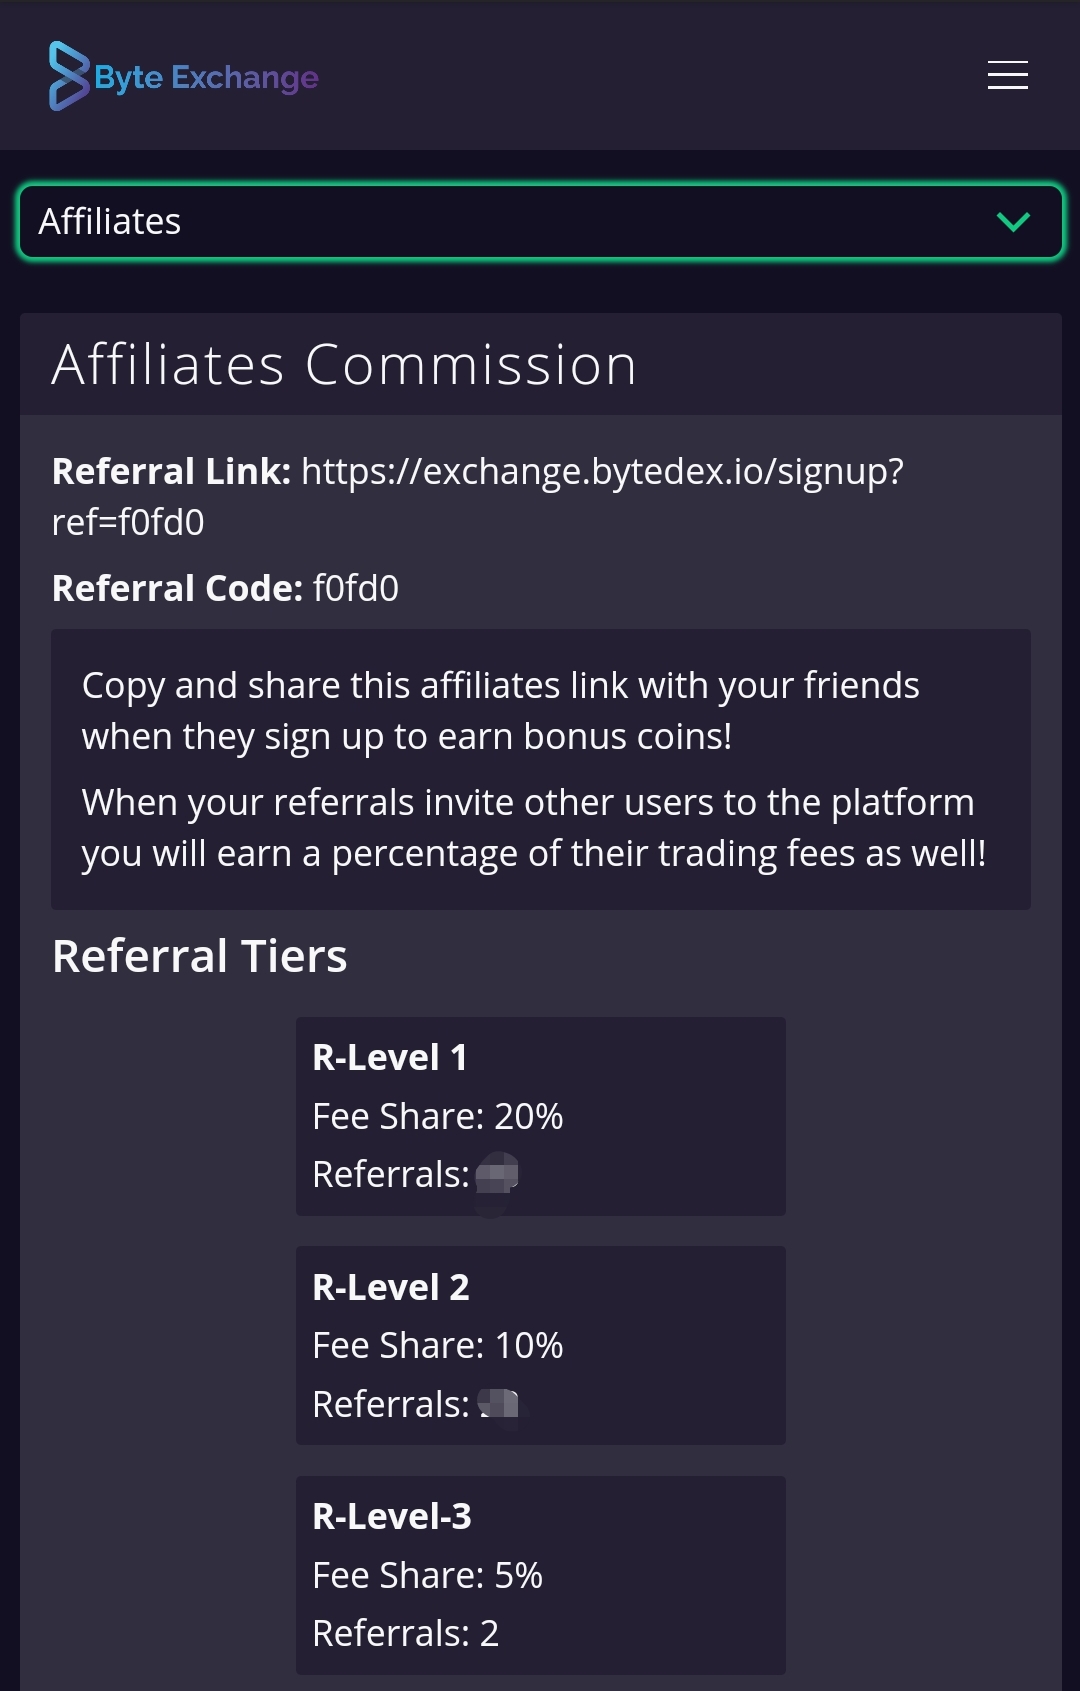Expand the Affiliates dropdown selector
Viewport: 1080px width, 1691px height.
point(540,221)
